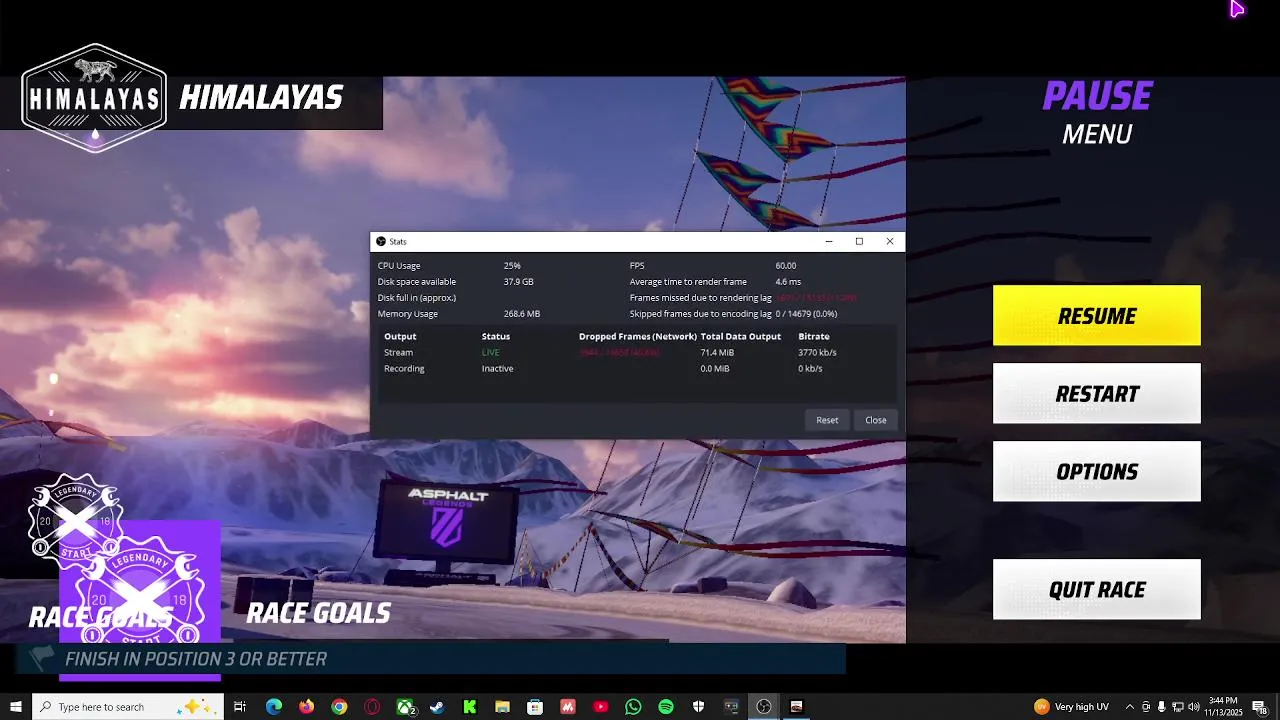Click the 'CPU Usage' label
Viewport: 1280px width, 720px height.
[x=399, y=266]
